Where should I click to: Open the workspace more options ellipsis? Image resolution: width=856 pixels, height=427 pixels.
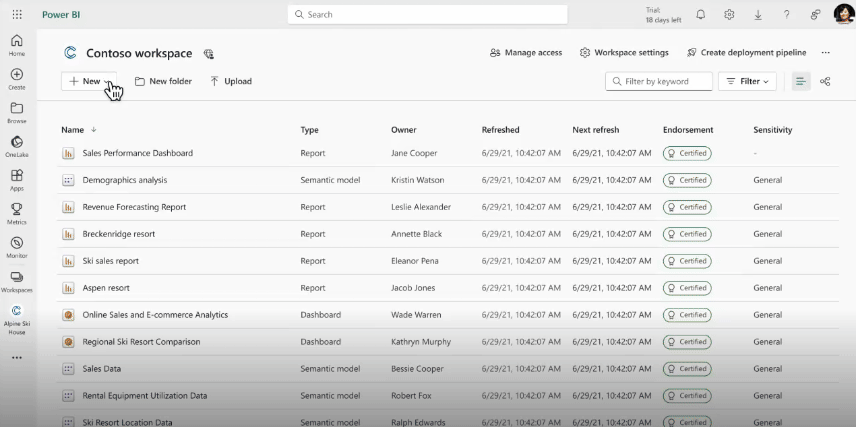click(825, 53)
